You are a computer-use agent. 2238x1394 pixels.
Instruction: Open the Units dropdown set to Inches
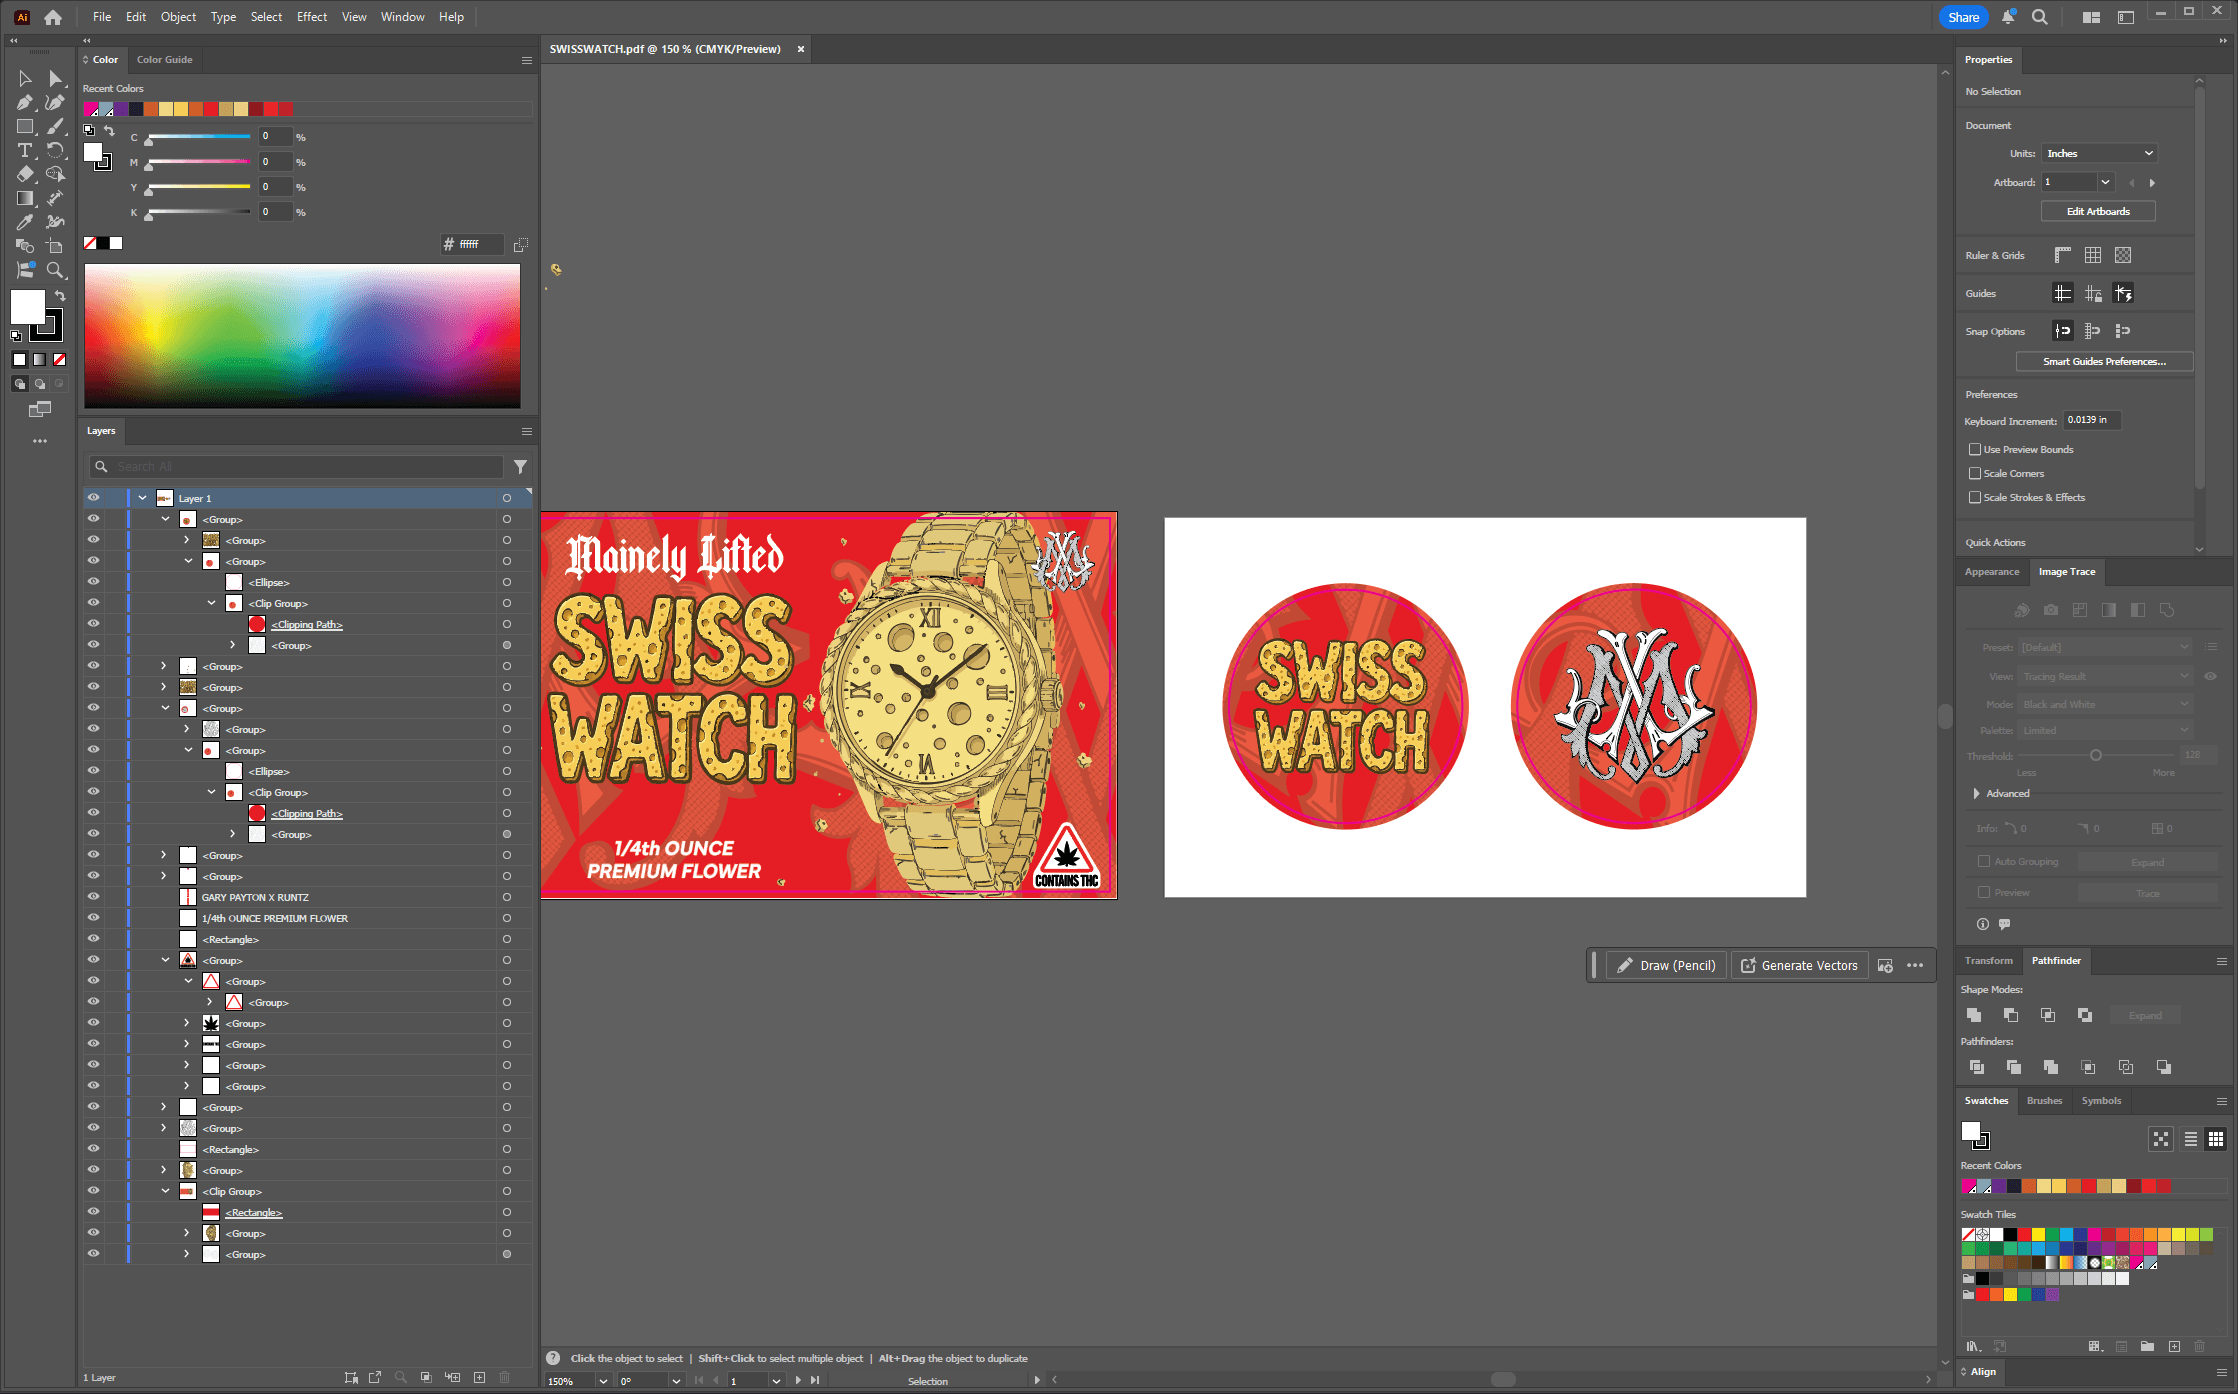[x=2098, y=153]
